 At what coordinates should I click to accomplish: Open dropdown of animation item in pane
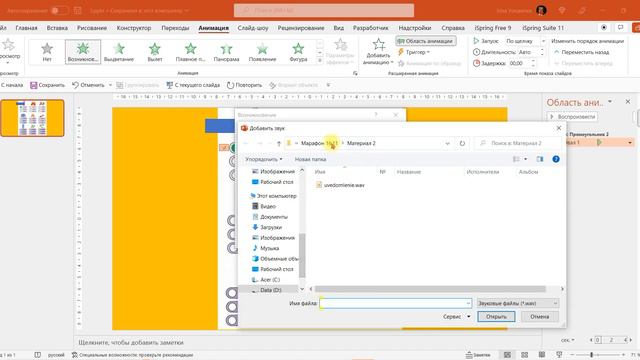(x=630, y=142)
